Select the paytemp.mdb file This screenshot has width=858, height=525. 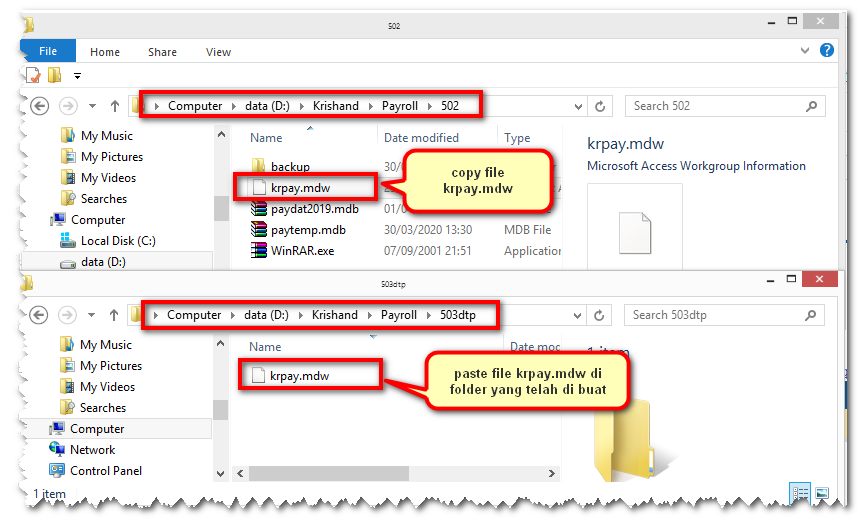click(307, 230)
